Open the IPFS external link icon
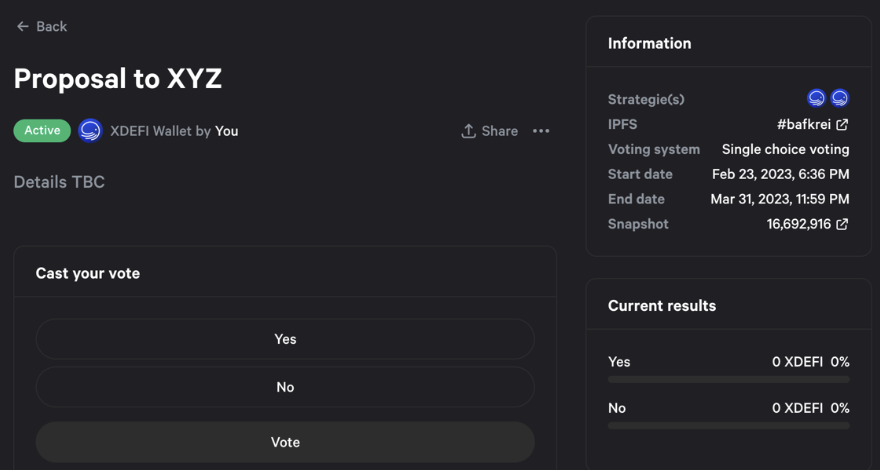The image size is (880, 470). 842,125
